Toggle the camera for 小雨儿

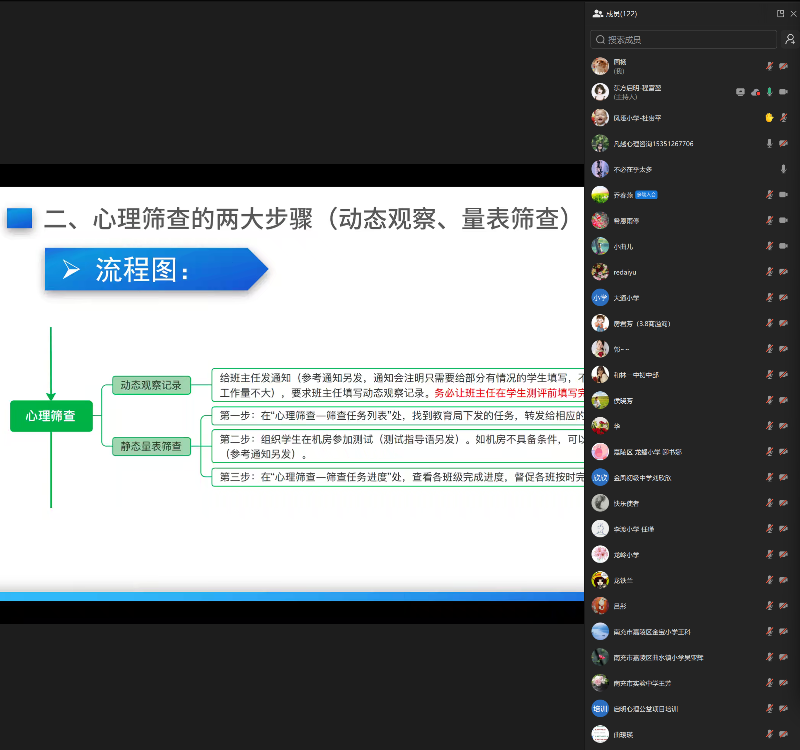(784, 247)
